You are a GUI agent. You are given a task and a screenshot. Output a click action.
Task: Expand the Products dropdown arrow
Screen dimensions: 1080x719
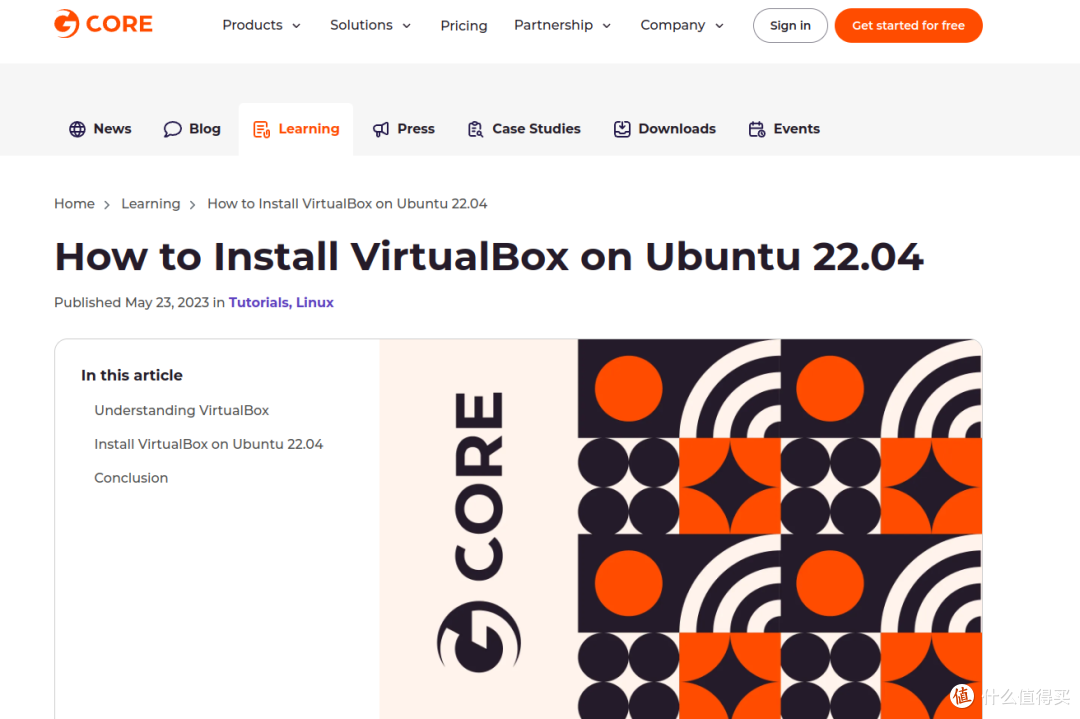pos(296,26)
